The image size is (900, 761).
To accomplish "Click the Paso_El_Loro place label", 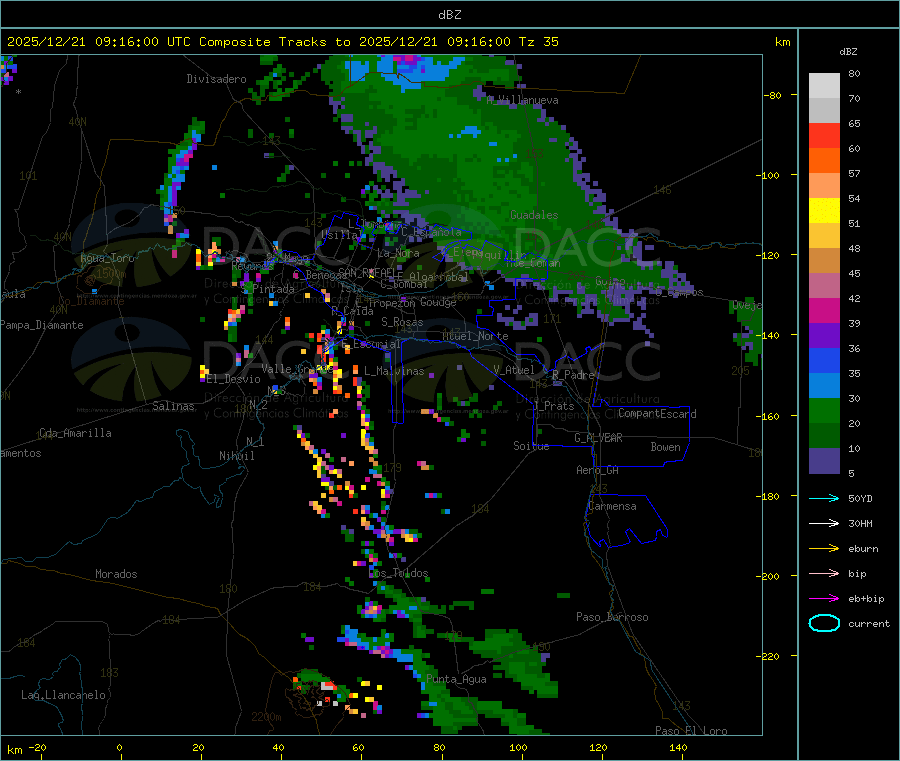I will (x=691, y=731).
